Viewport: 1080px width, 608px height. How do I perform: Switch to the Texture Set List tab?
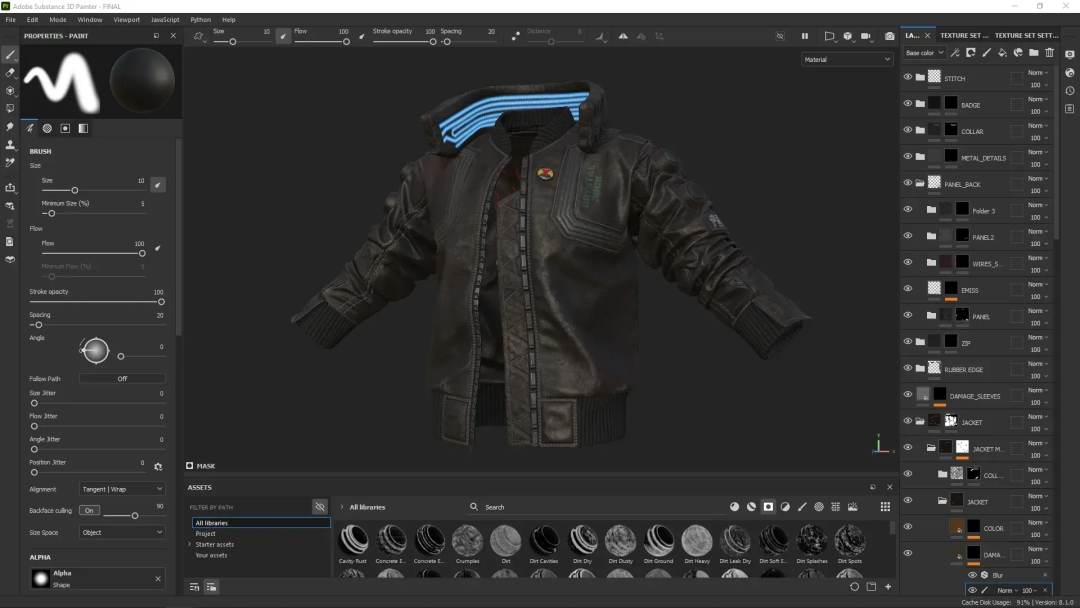tap(964, 35)
